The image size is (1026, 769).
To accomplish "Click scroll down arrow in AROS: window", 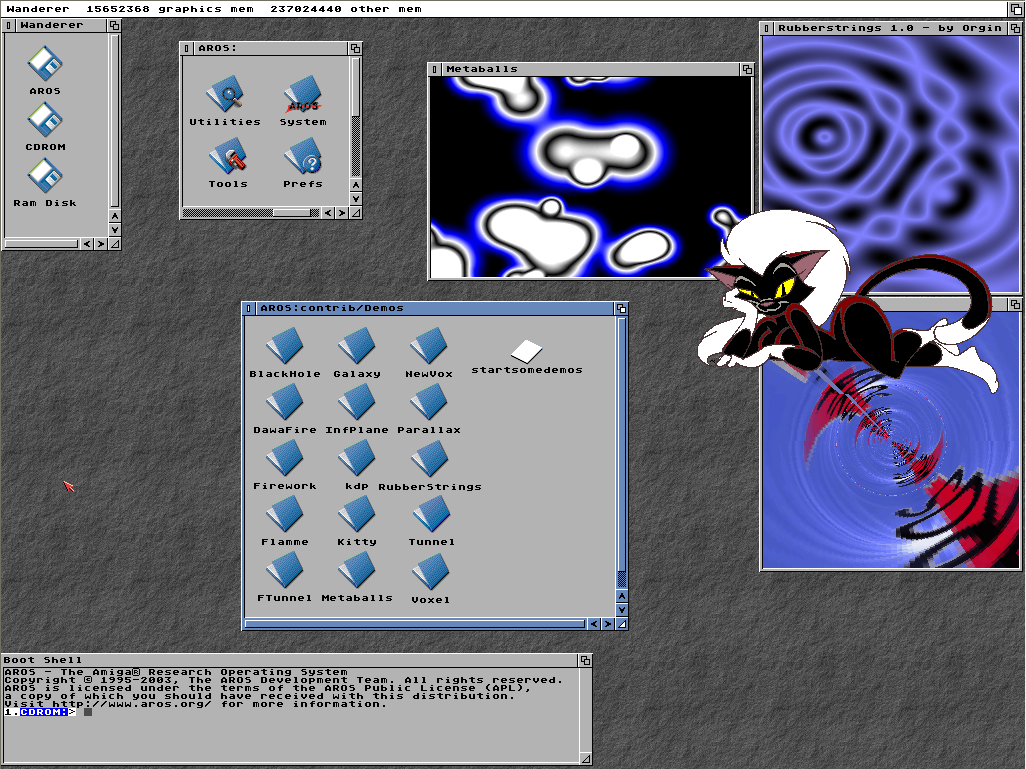I will click(x=355, y=199).
